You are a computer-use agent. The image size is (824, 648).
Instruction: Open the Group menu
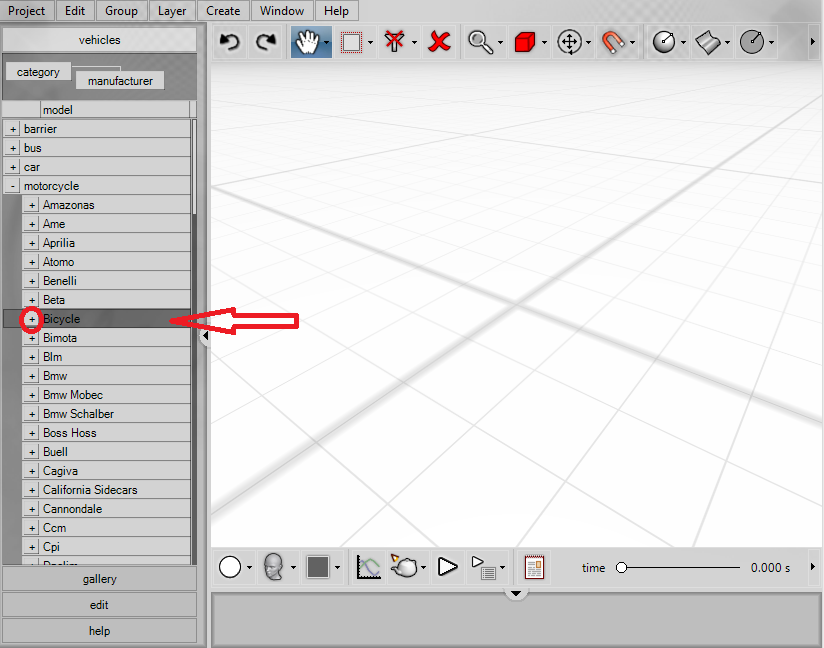[121, 11]
